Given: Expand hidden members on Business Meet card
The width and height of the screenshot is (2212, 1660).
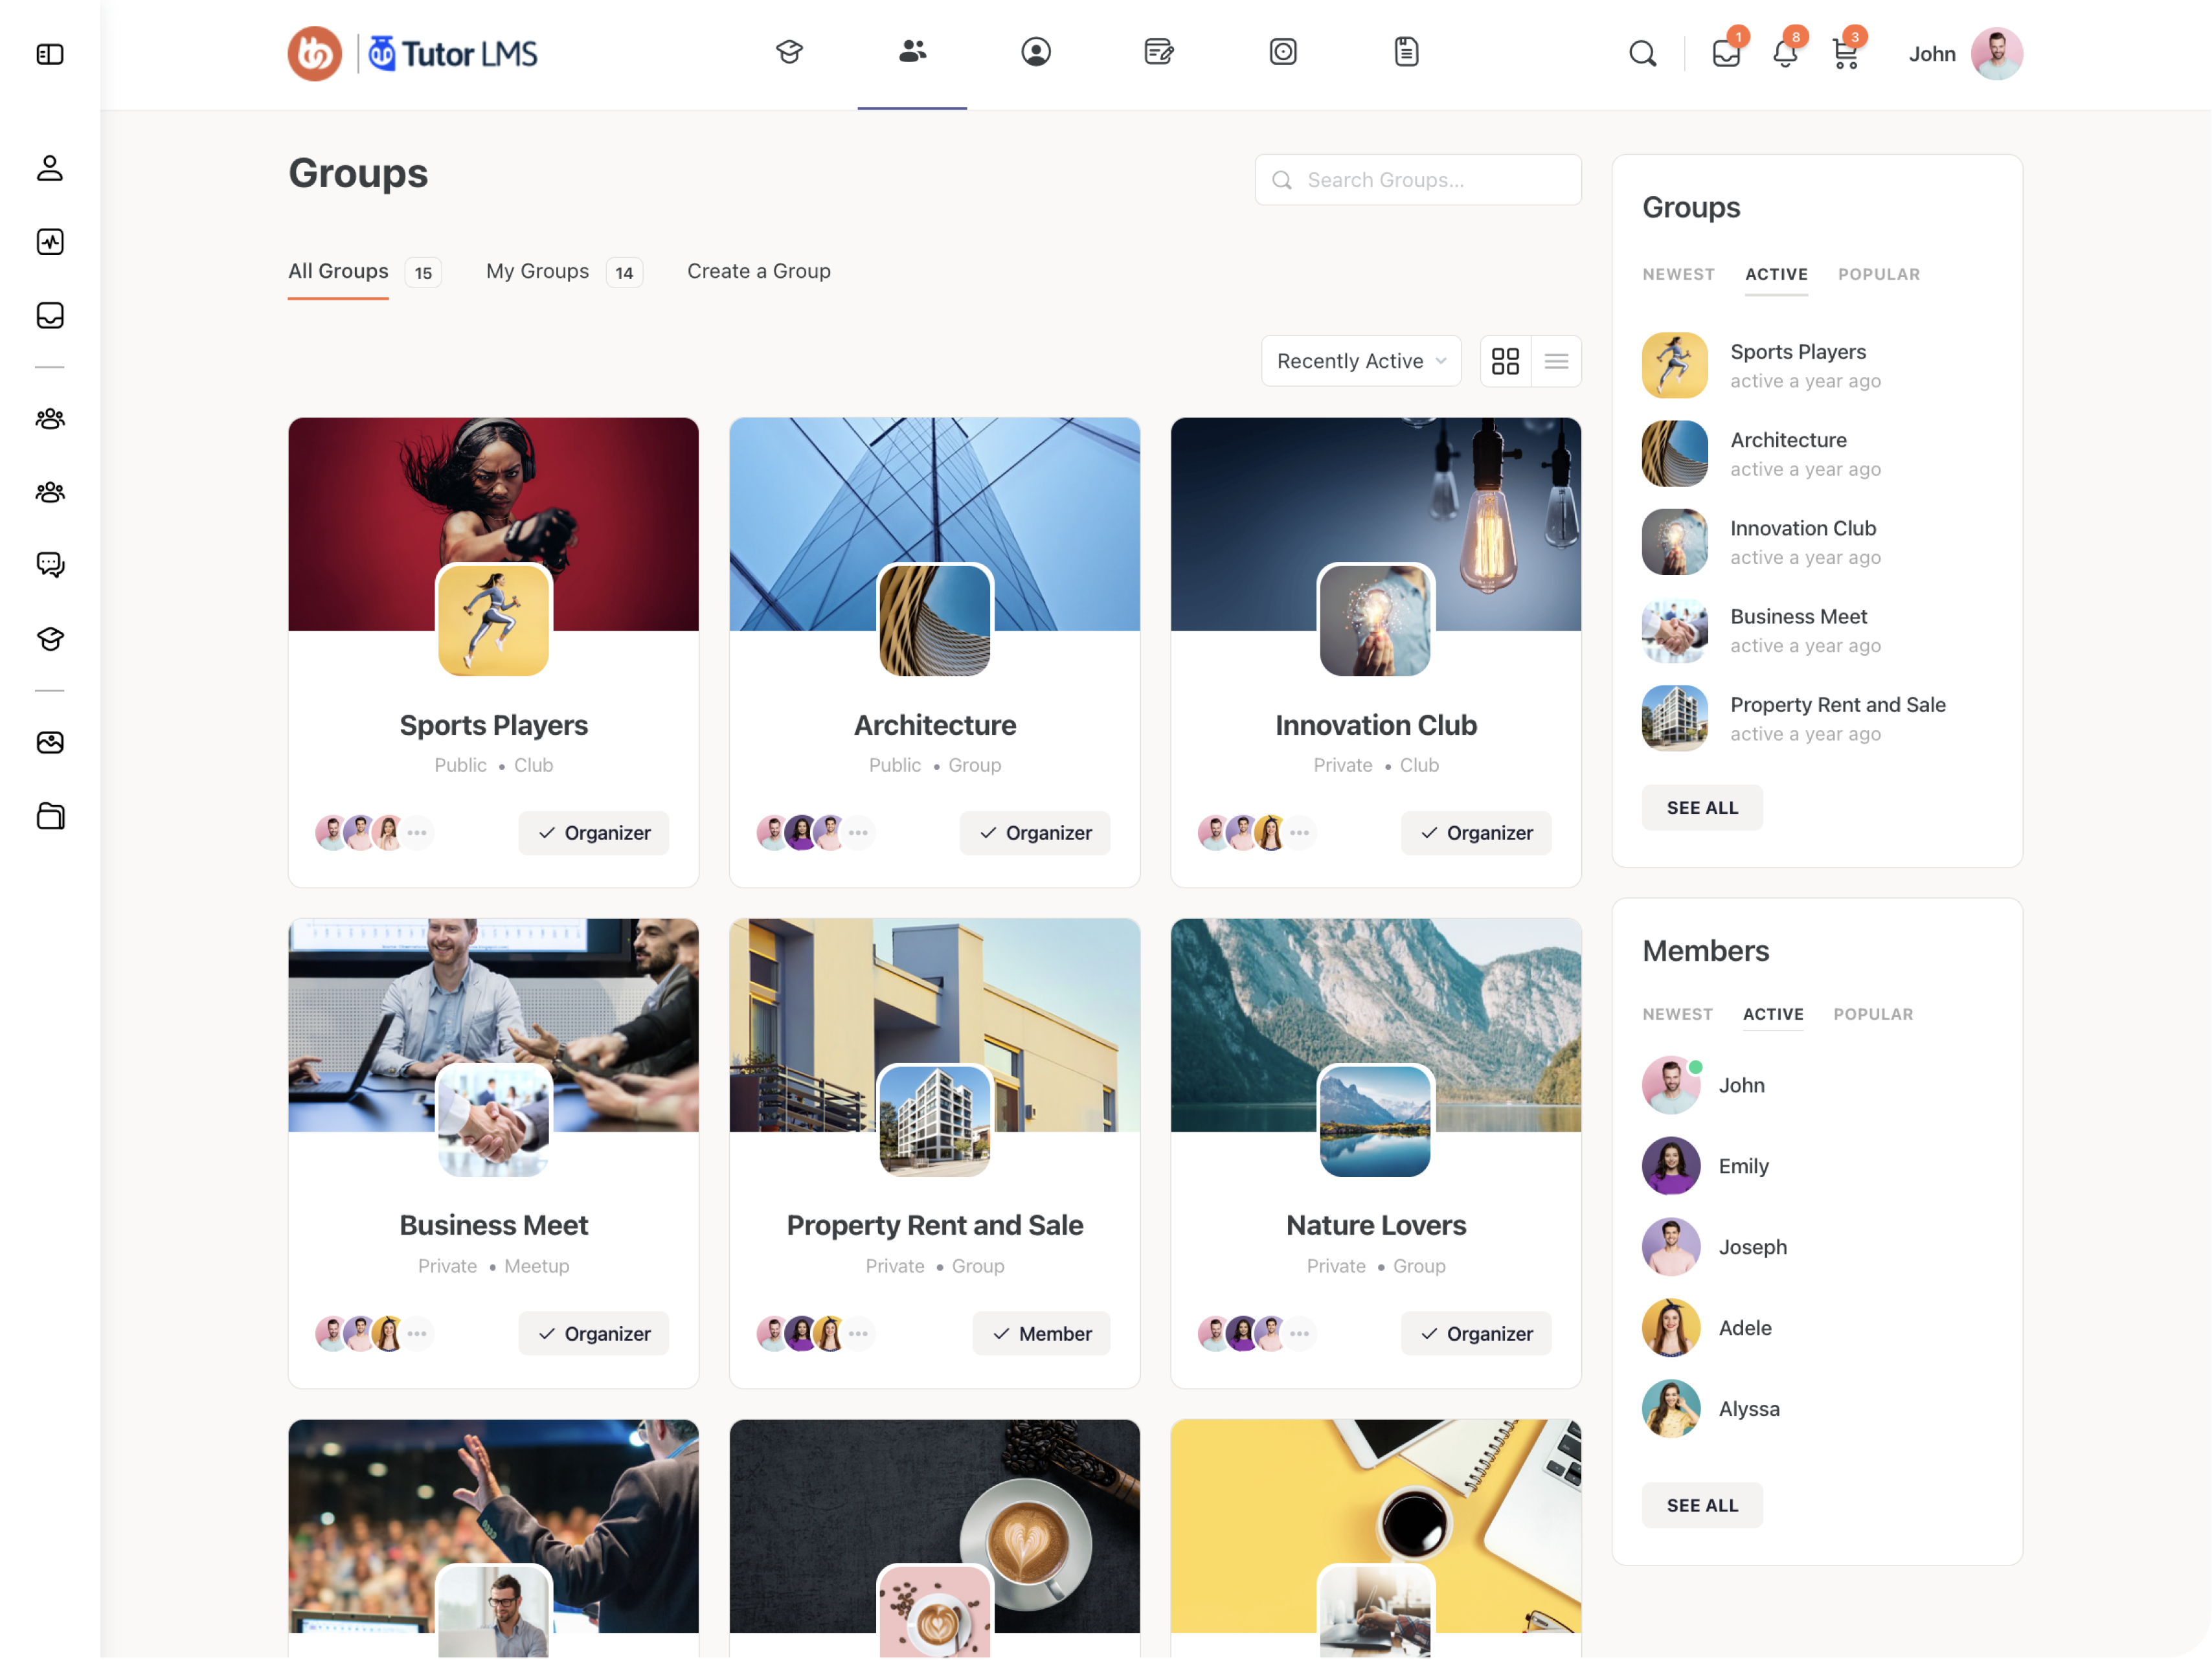Looking at the screenshot, I should [418, 1333].
